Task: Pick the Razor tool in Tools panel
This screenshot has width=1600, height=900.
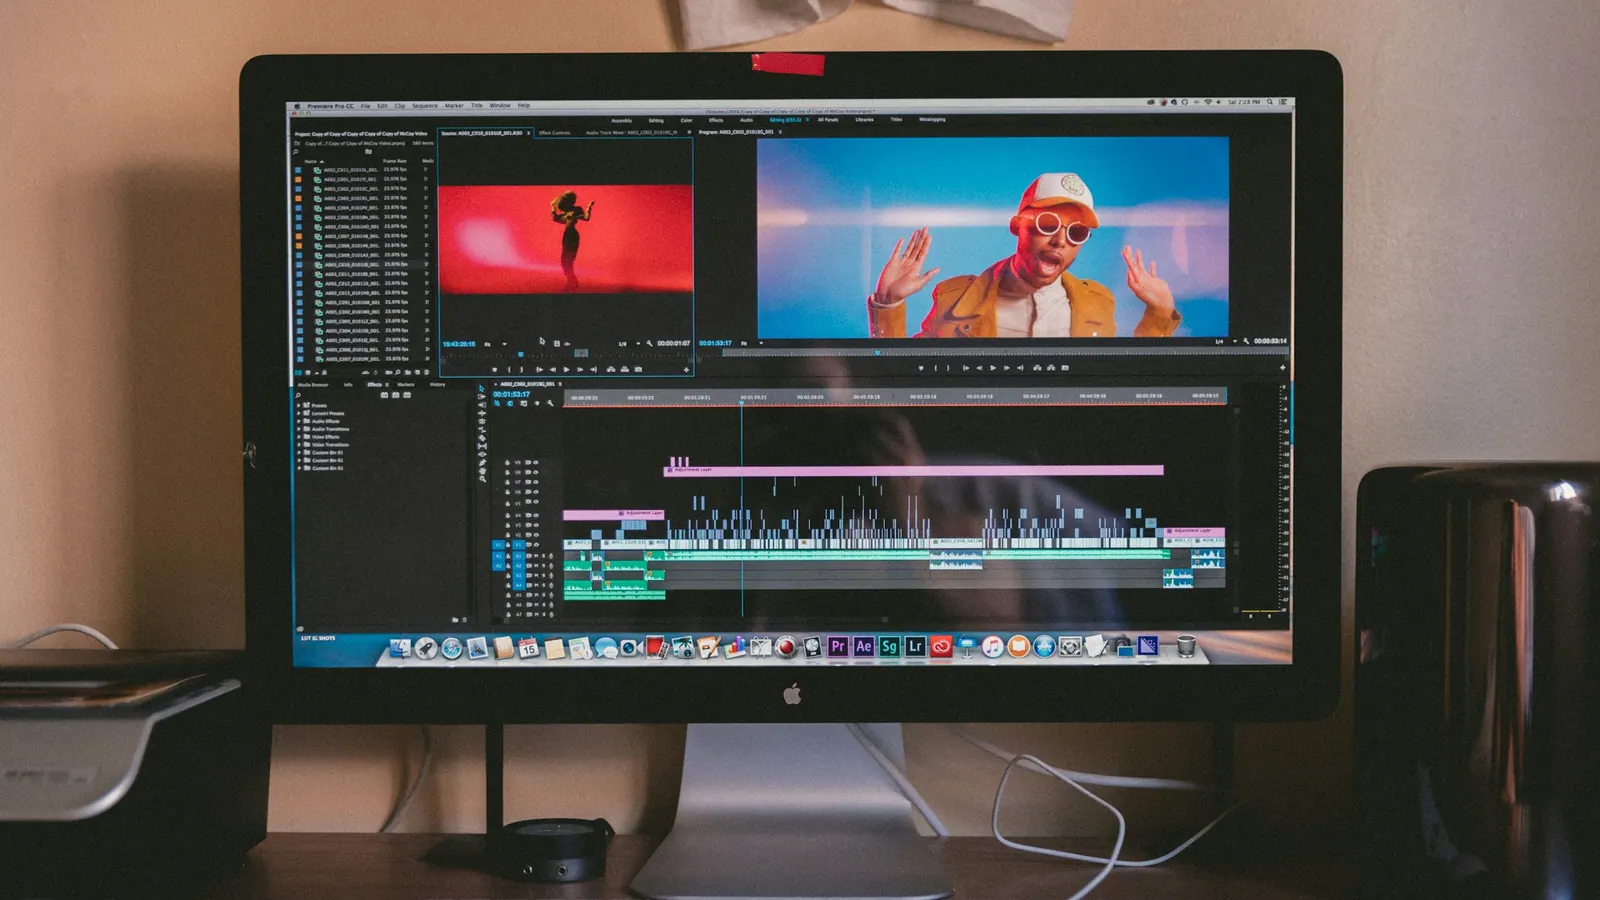Action: 482,438
